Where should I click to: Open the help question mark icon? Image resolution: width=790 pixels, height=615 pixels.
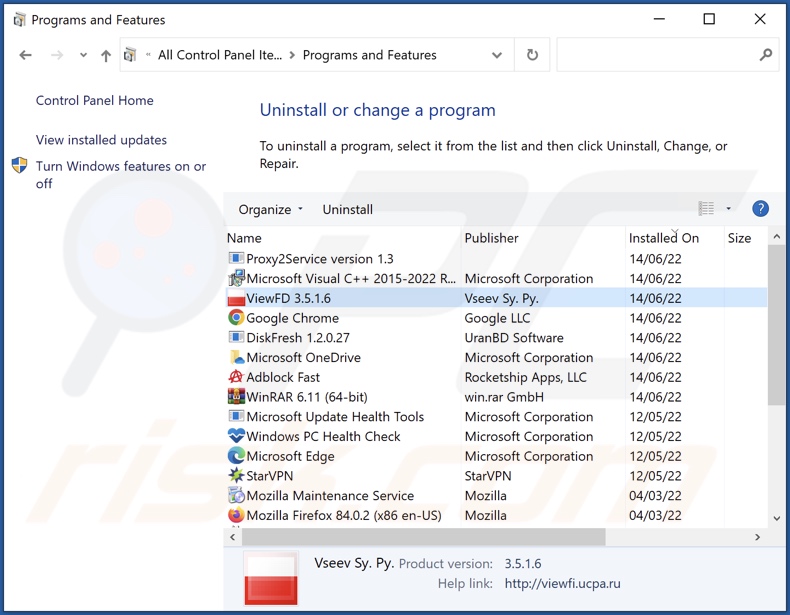(760, 209)
